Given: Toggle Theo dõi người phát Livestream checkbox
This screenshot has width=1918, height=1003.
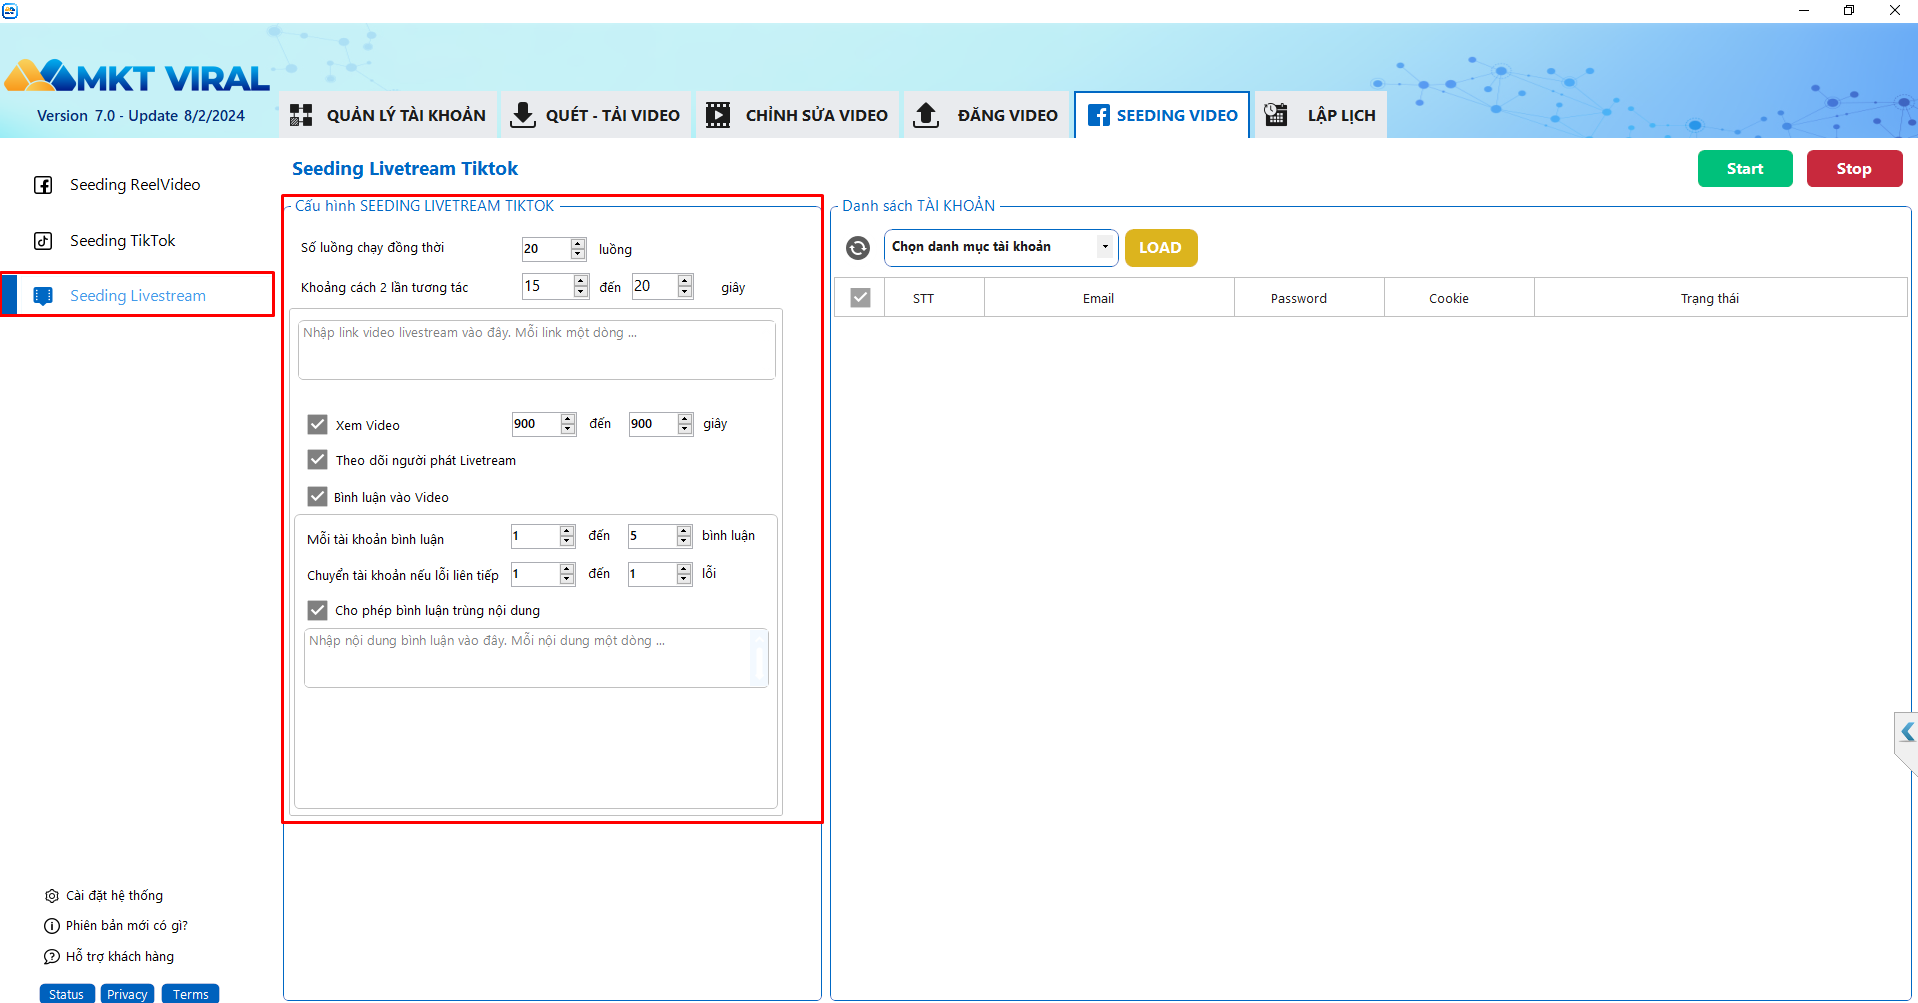Looking at the screenshot, I should 317,459.
